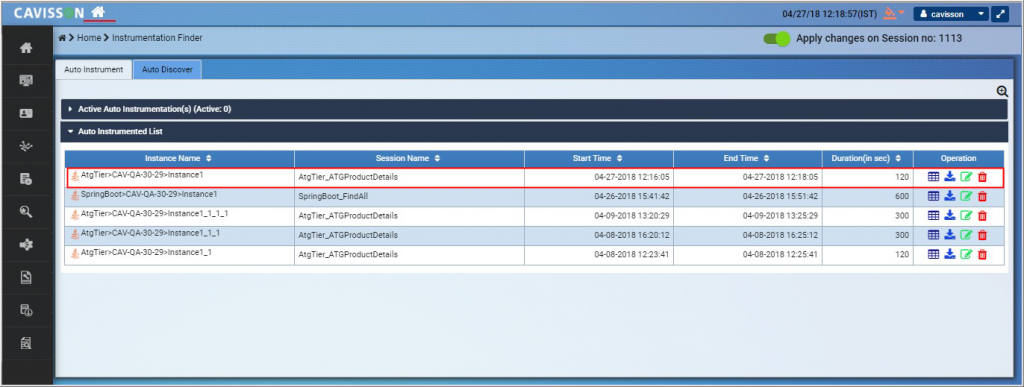Click the fullscreen expand icon in the top right

coord(1000,14)
